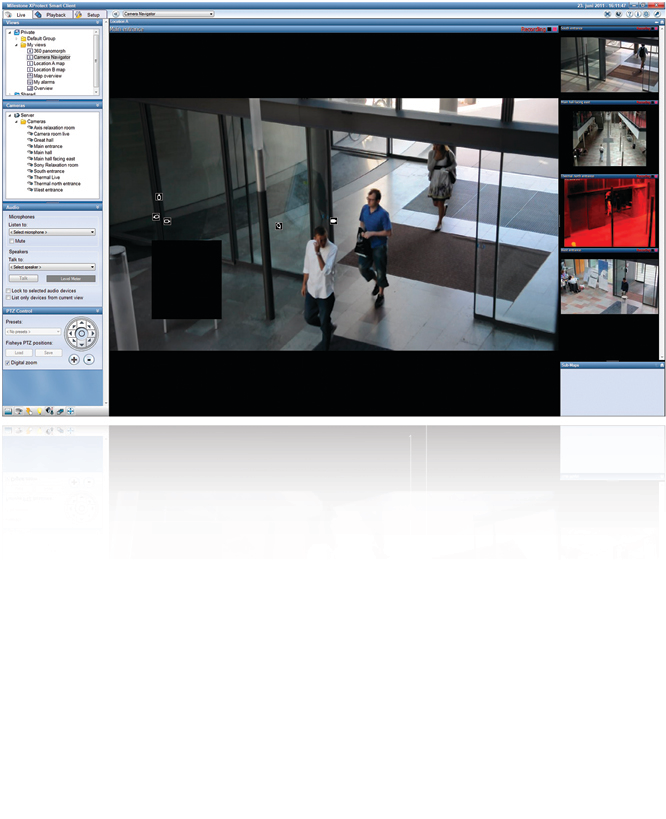Screen dimensions: 666x819
Task: Check Lock to selected audio devices
Action: pos(9,291)
